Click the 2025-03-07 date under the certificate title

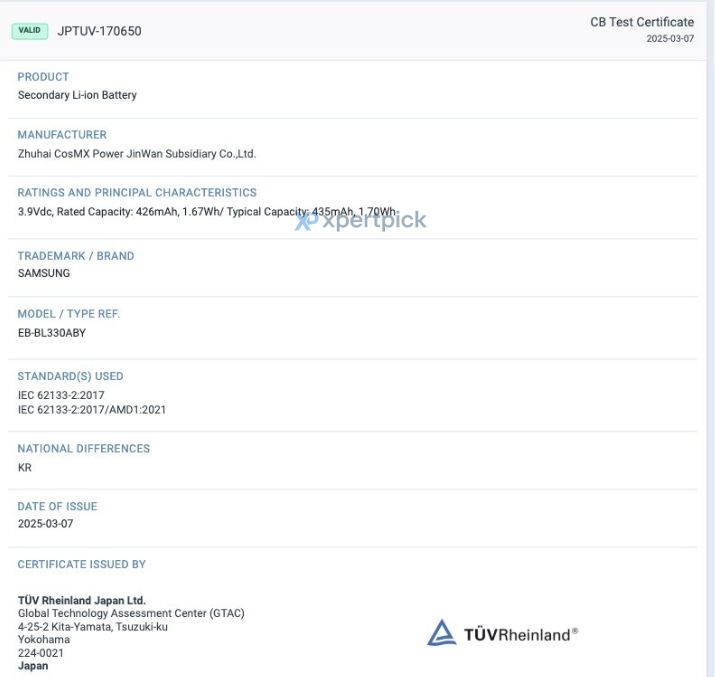tap(669, 39)
